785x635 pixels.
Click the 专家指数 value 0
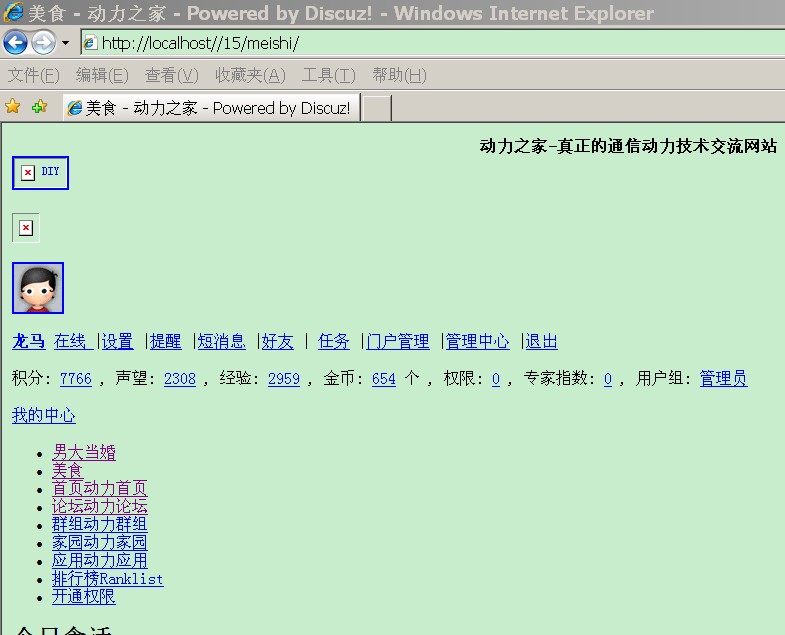pos(608,379)
